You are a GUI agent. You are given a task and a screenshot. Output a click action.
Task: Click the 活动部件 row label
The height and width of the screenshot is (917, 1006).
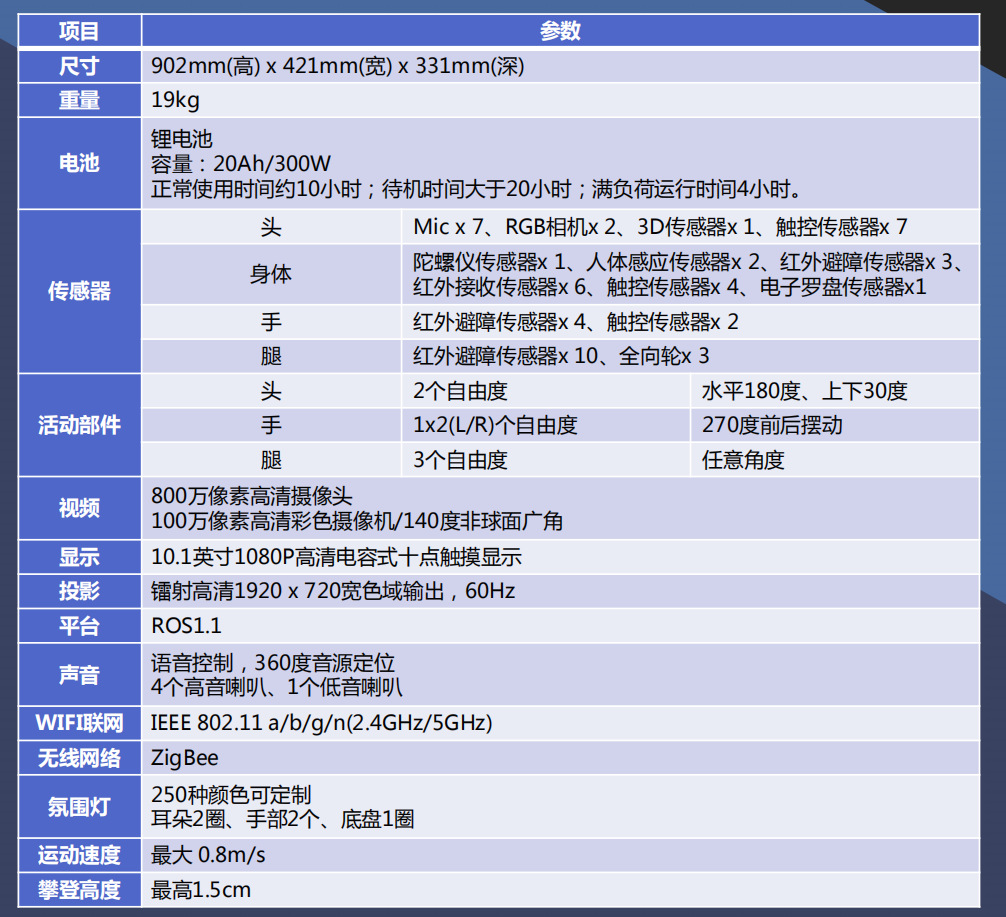click(x=80, y=425)
